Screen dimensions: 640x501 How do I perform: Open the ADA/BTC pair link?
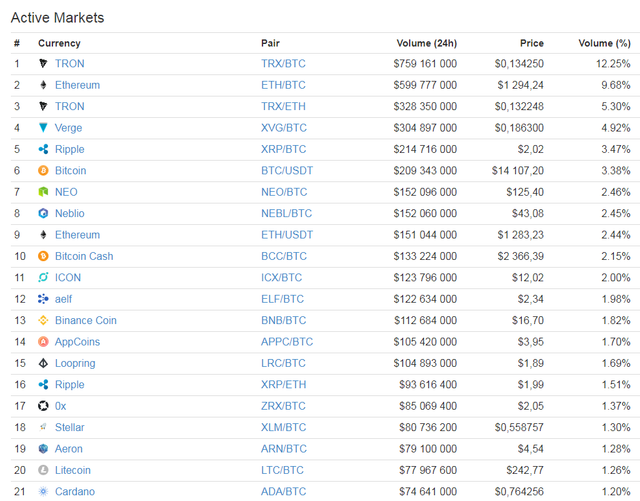(x=284, y=492)
